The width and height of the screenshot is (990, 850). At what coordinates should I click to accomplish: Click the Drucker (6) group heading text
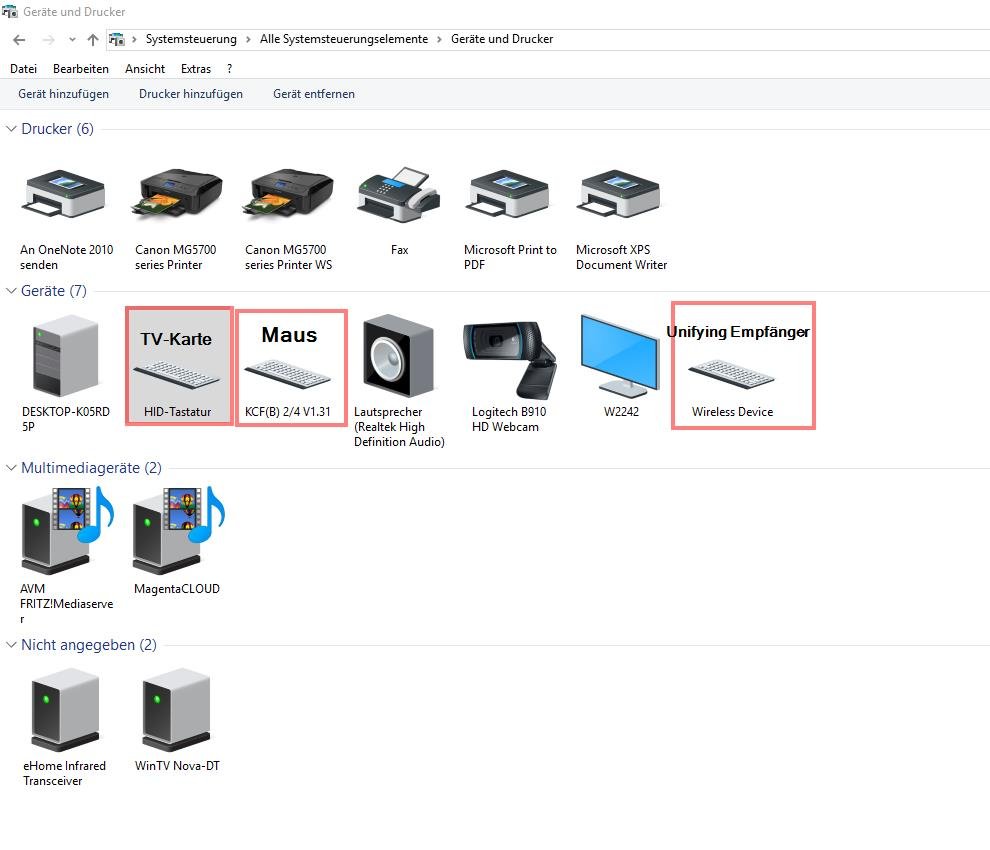click(x=57, y=129)
